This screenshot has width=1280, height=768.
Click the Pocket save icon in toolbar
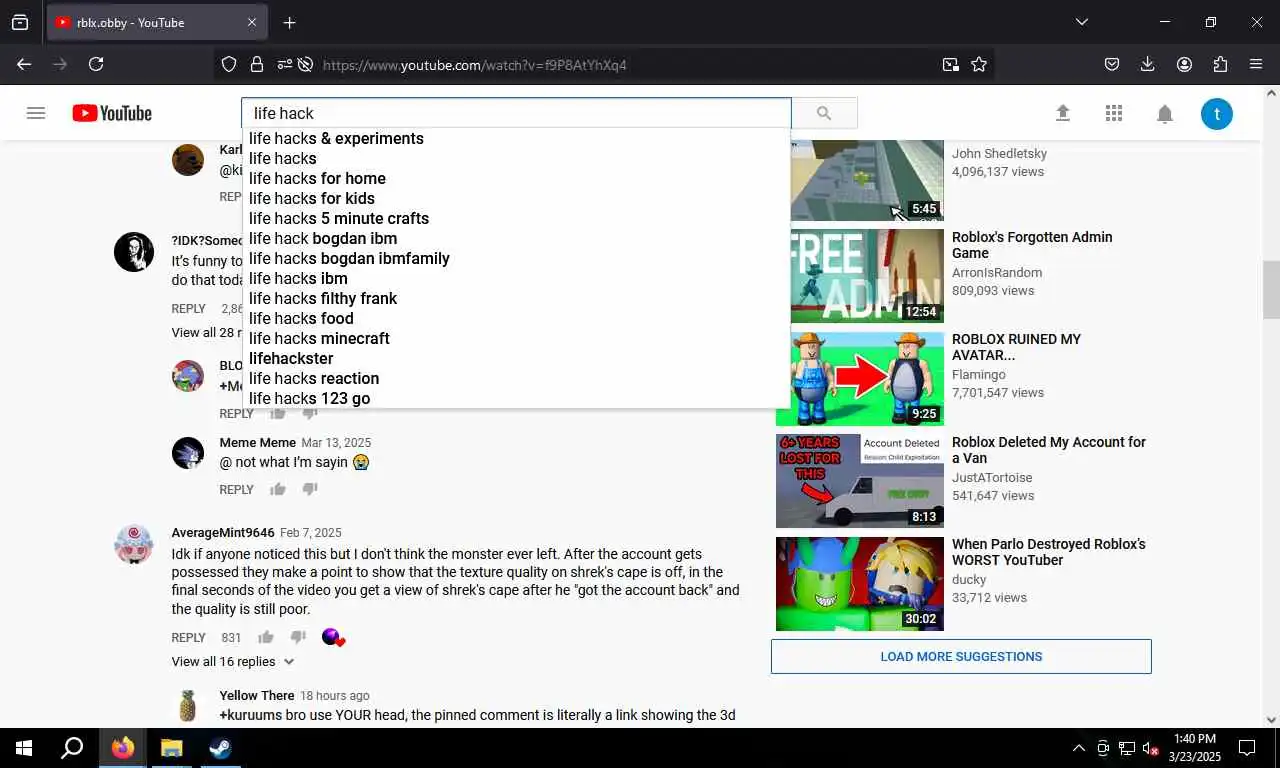1112,64
